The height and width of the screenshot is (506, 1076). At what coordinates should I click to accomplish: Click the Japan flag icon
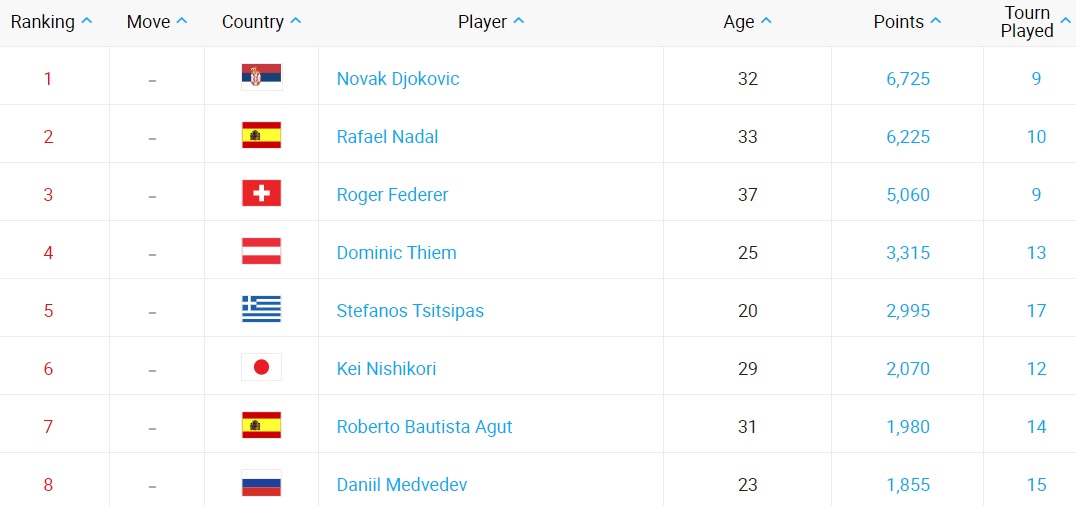click(x=261, y=367)
